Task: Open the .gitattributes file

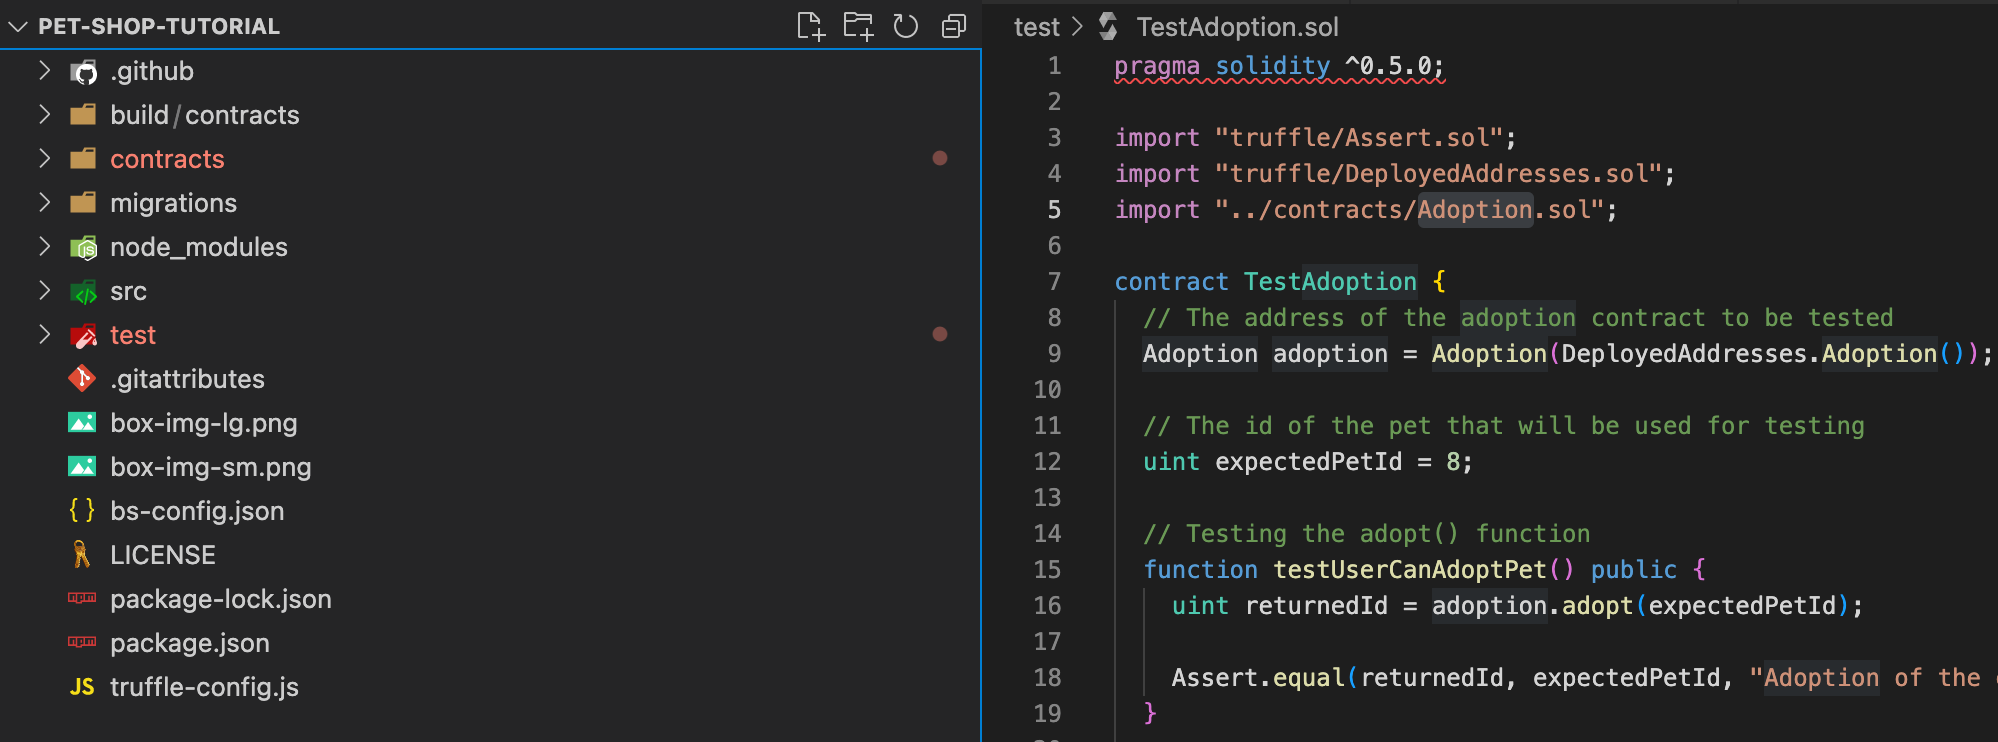Action: [187, 378]
